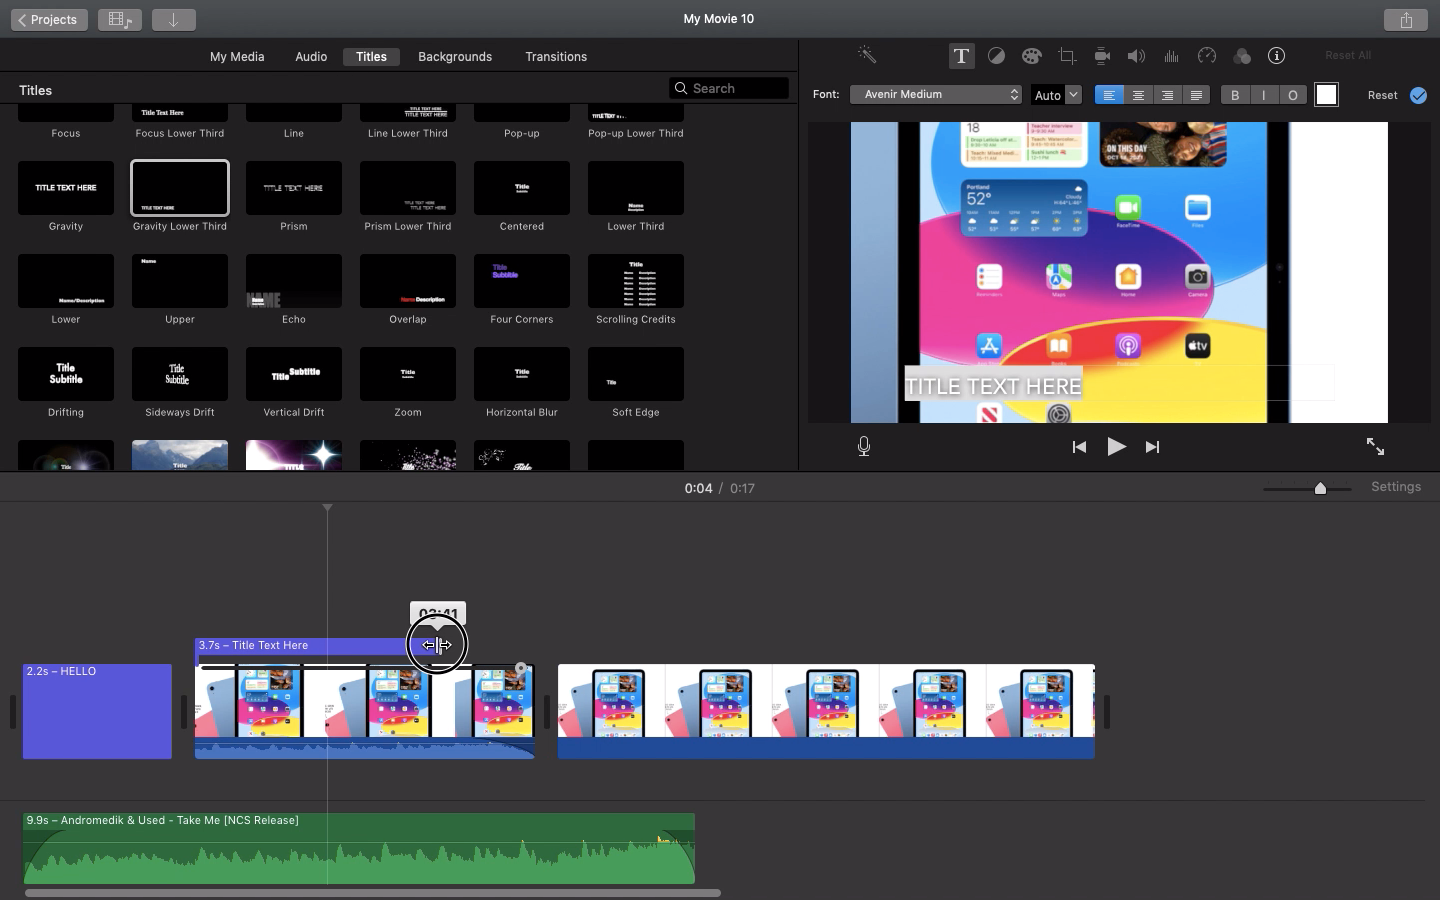Align title text left
Image resolution: width=1440 pixels, height=900 pixels.
pos(1109,95)
